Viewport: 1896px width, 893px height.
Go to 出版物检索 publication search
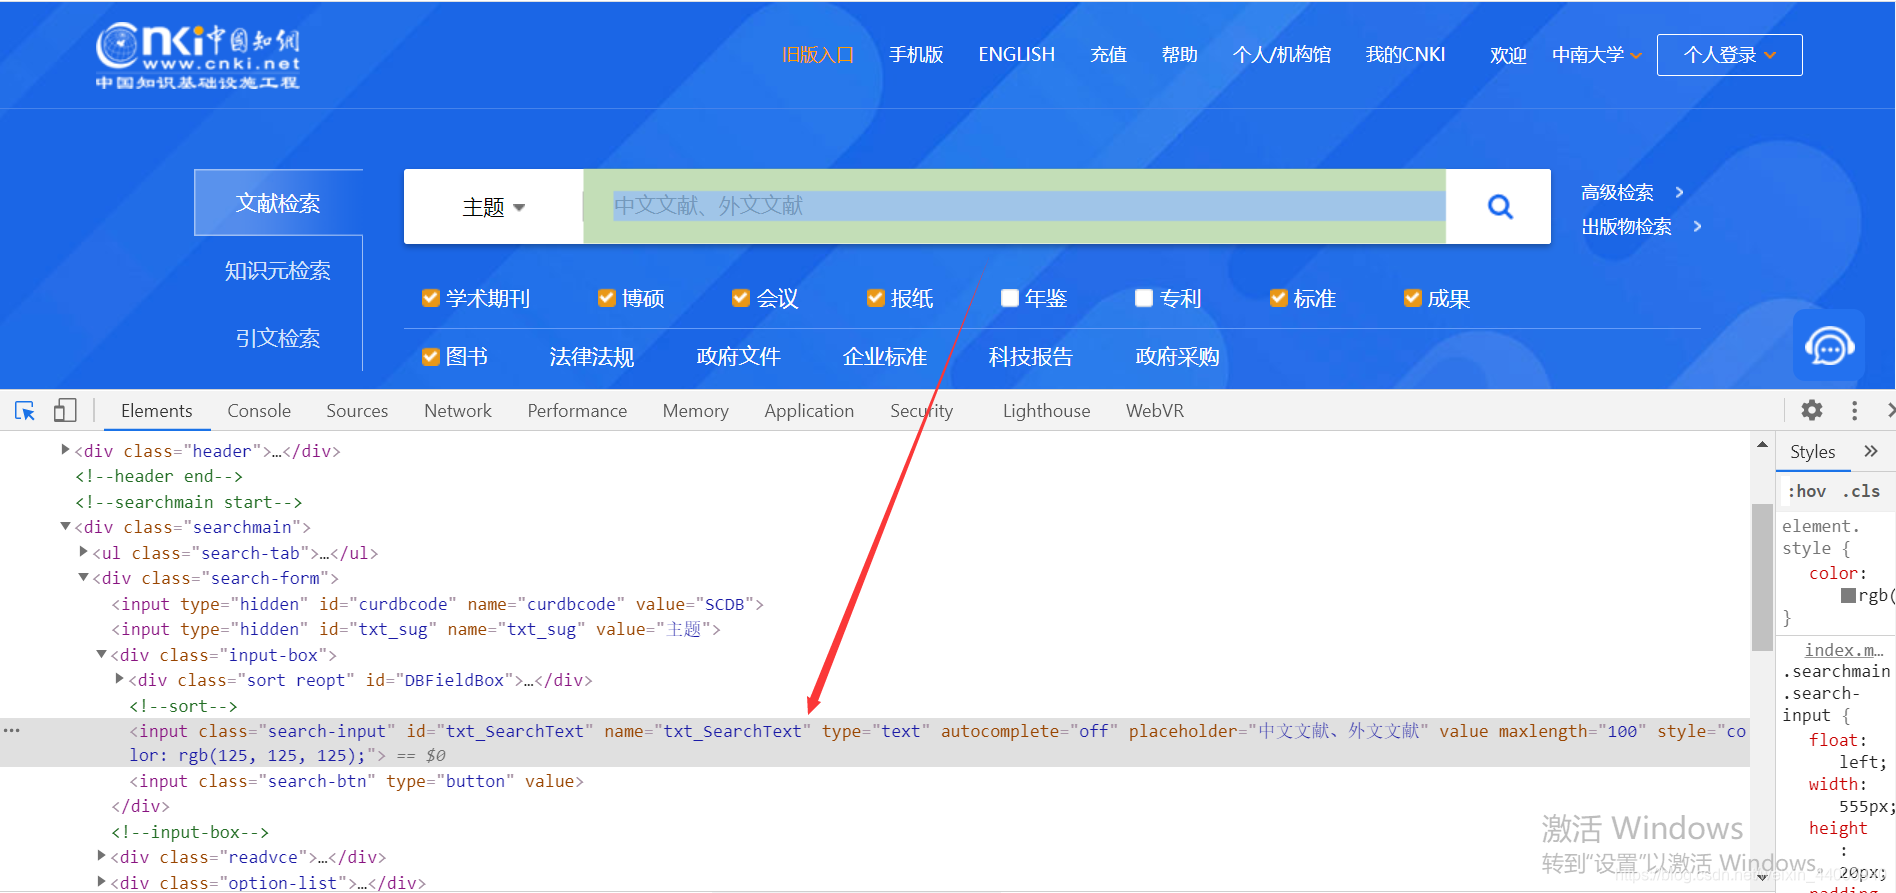(1626, 226)
